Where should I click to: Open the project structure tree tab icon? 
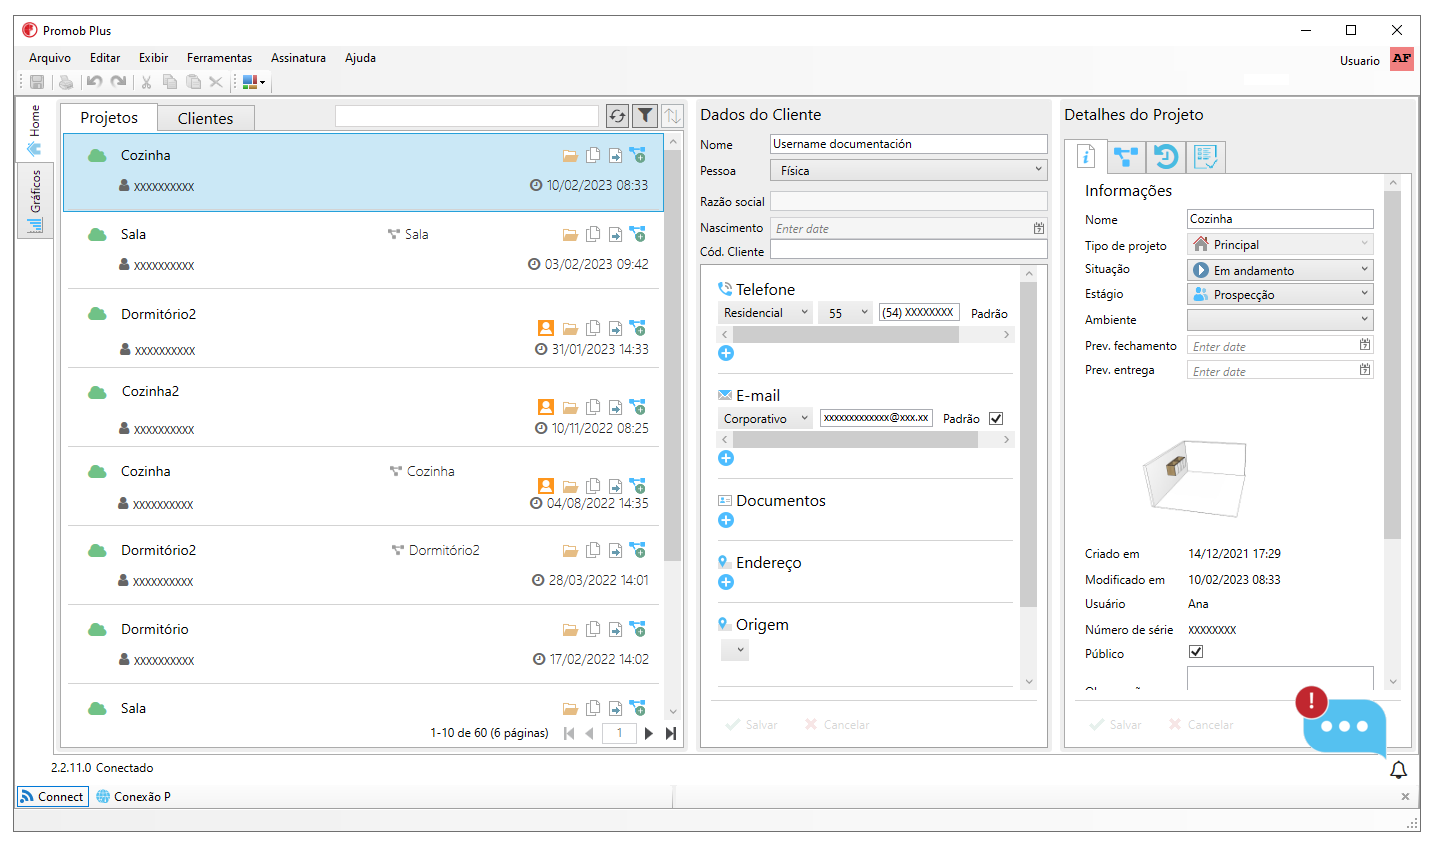point(1126,157)
